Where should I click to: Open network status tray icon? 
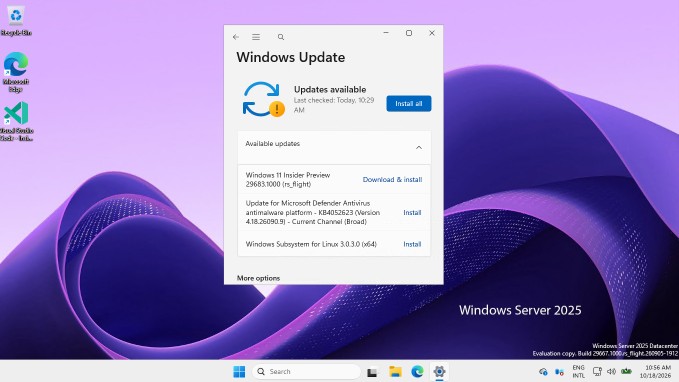click(x=597, y=372)
